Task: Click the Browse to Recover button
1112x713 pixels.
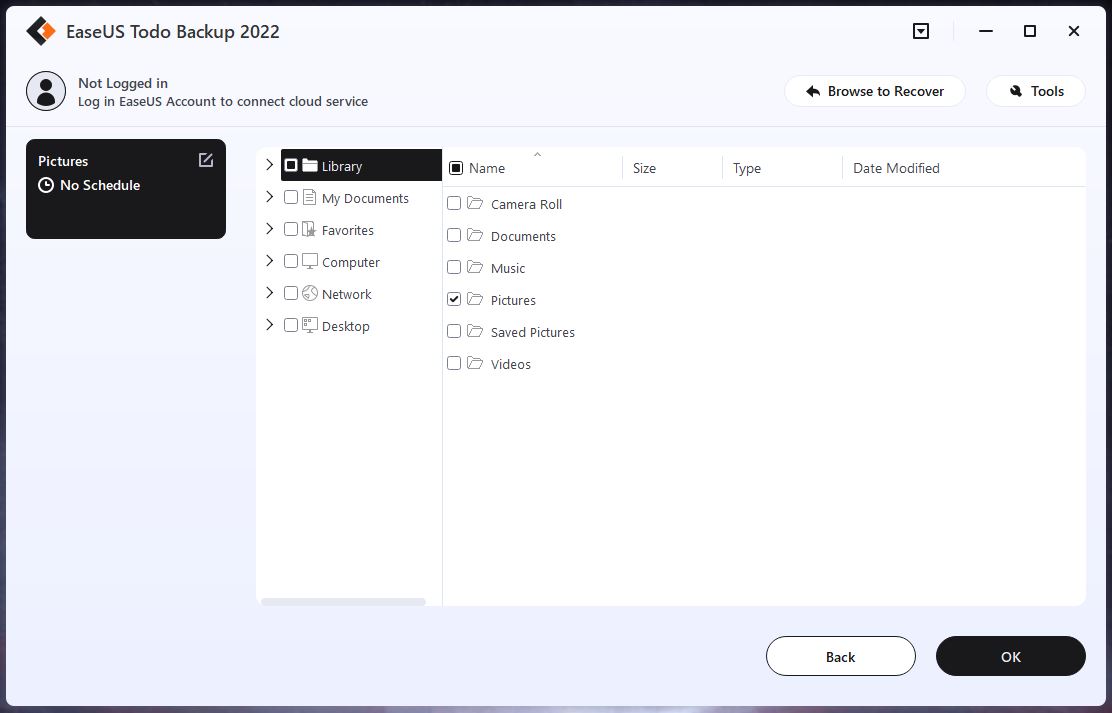Action: (874, 91)
